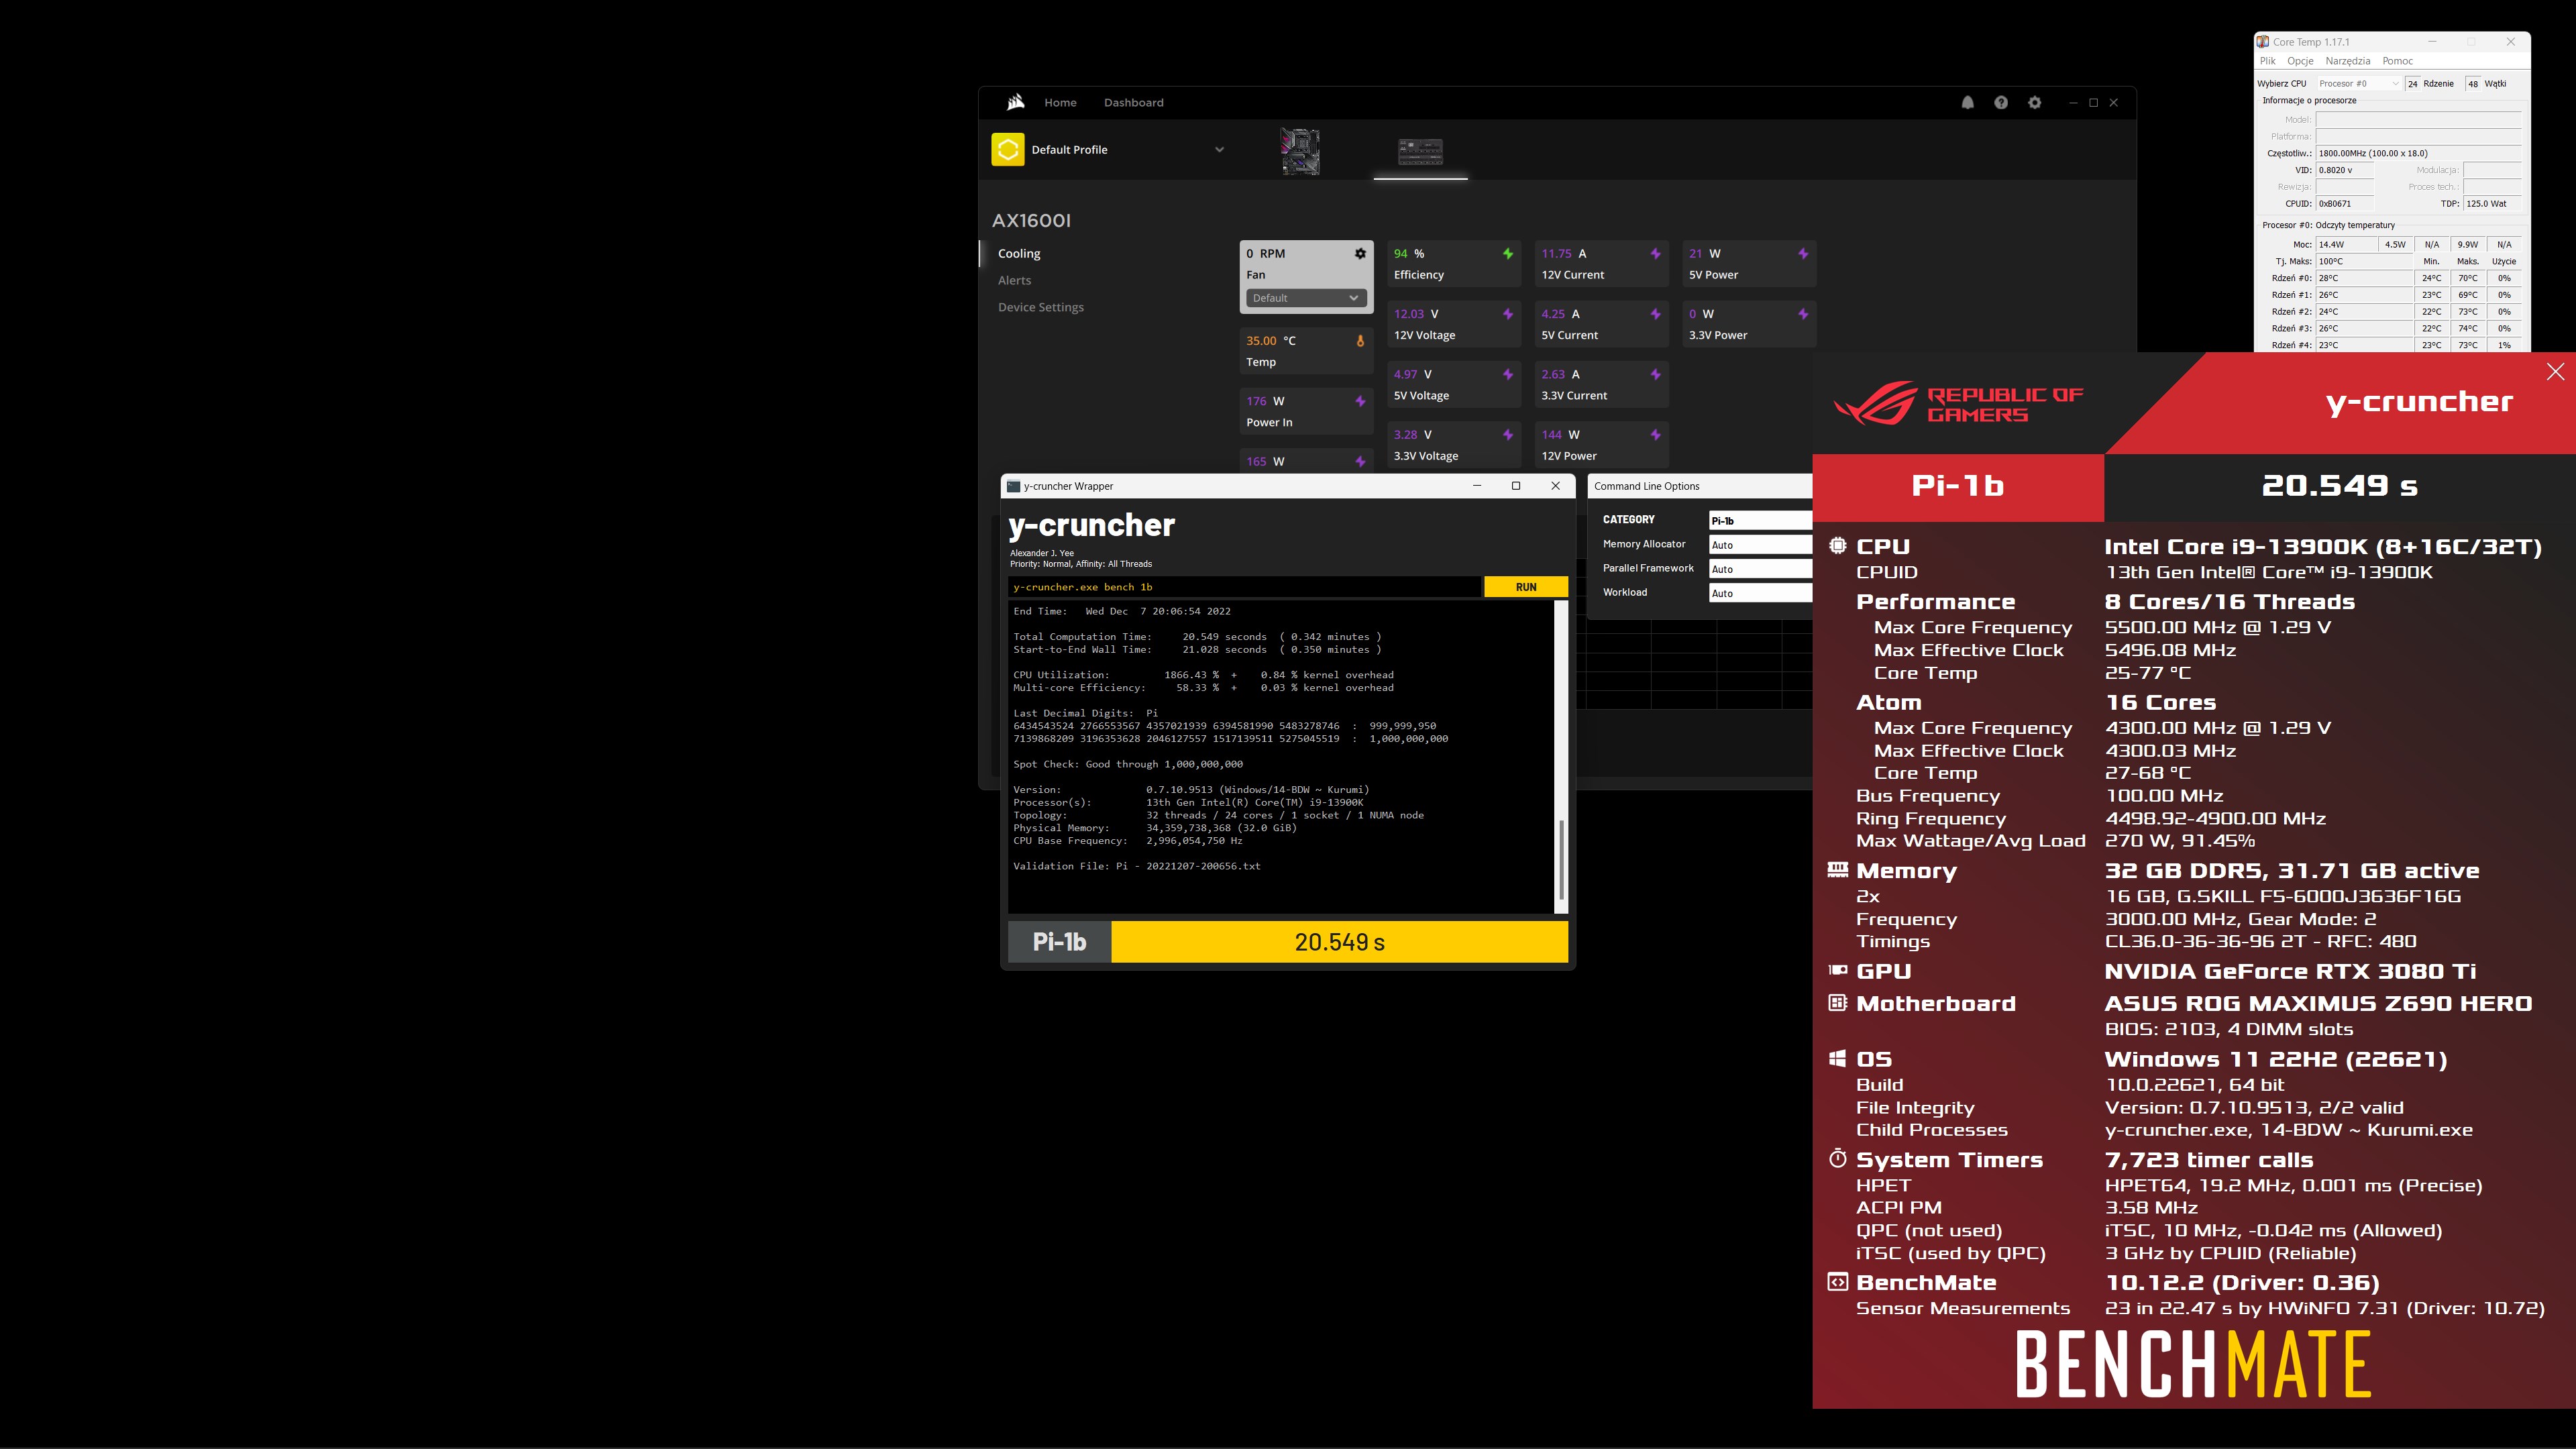
Task: Click the bolt icon on 12V Voltage tile
Action: click(1508, 314)
